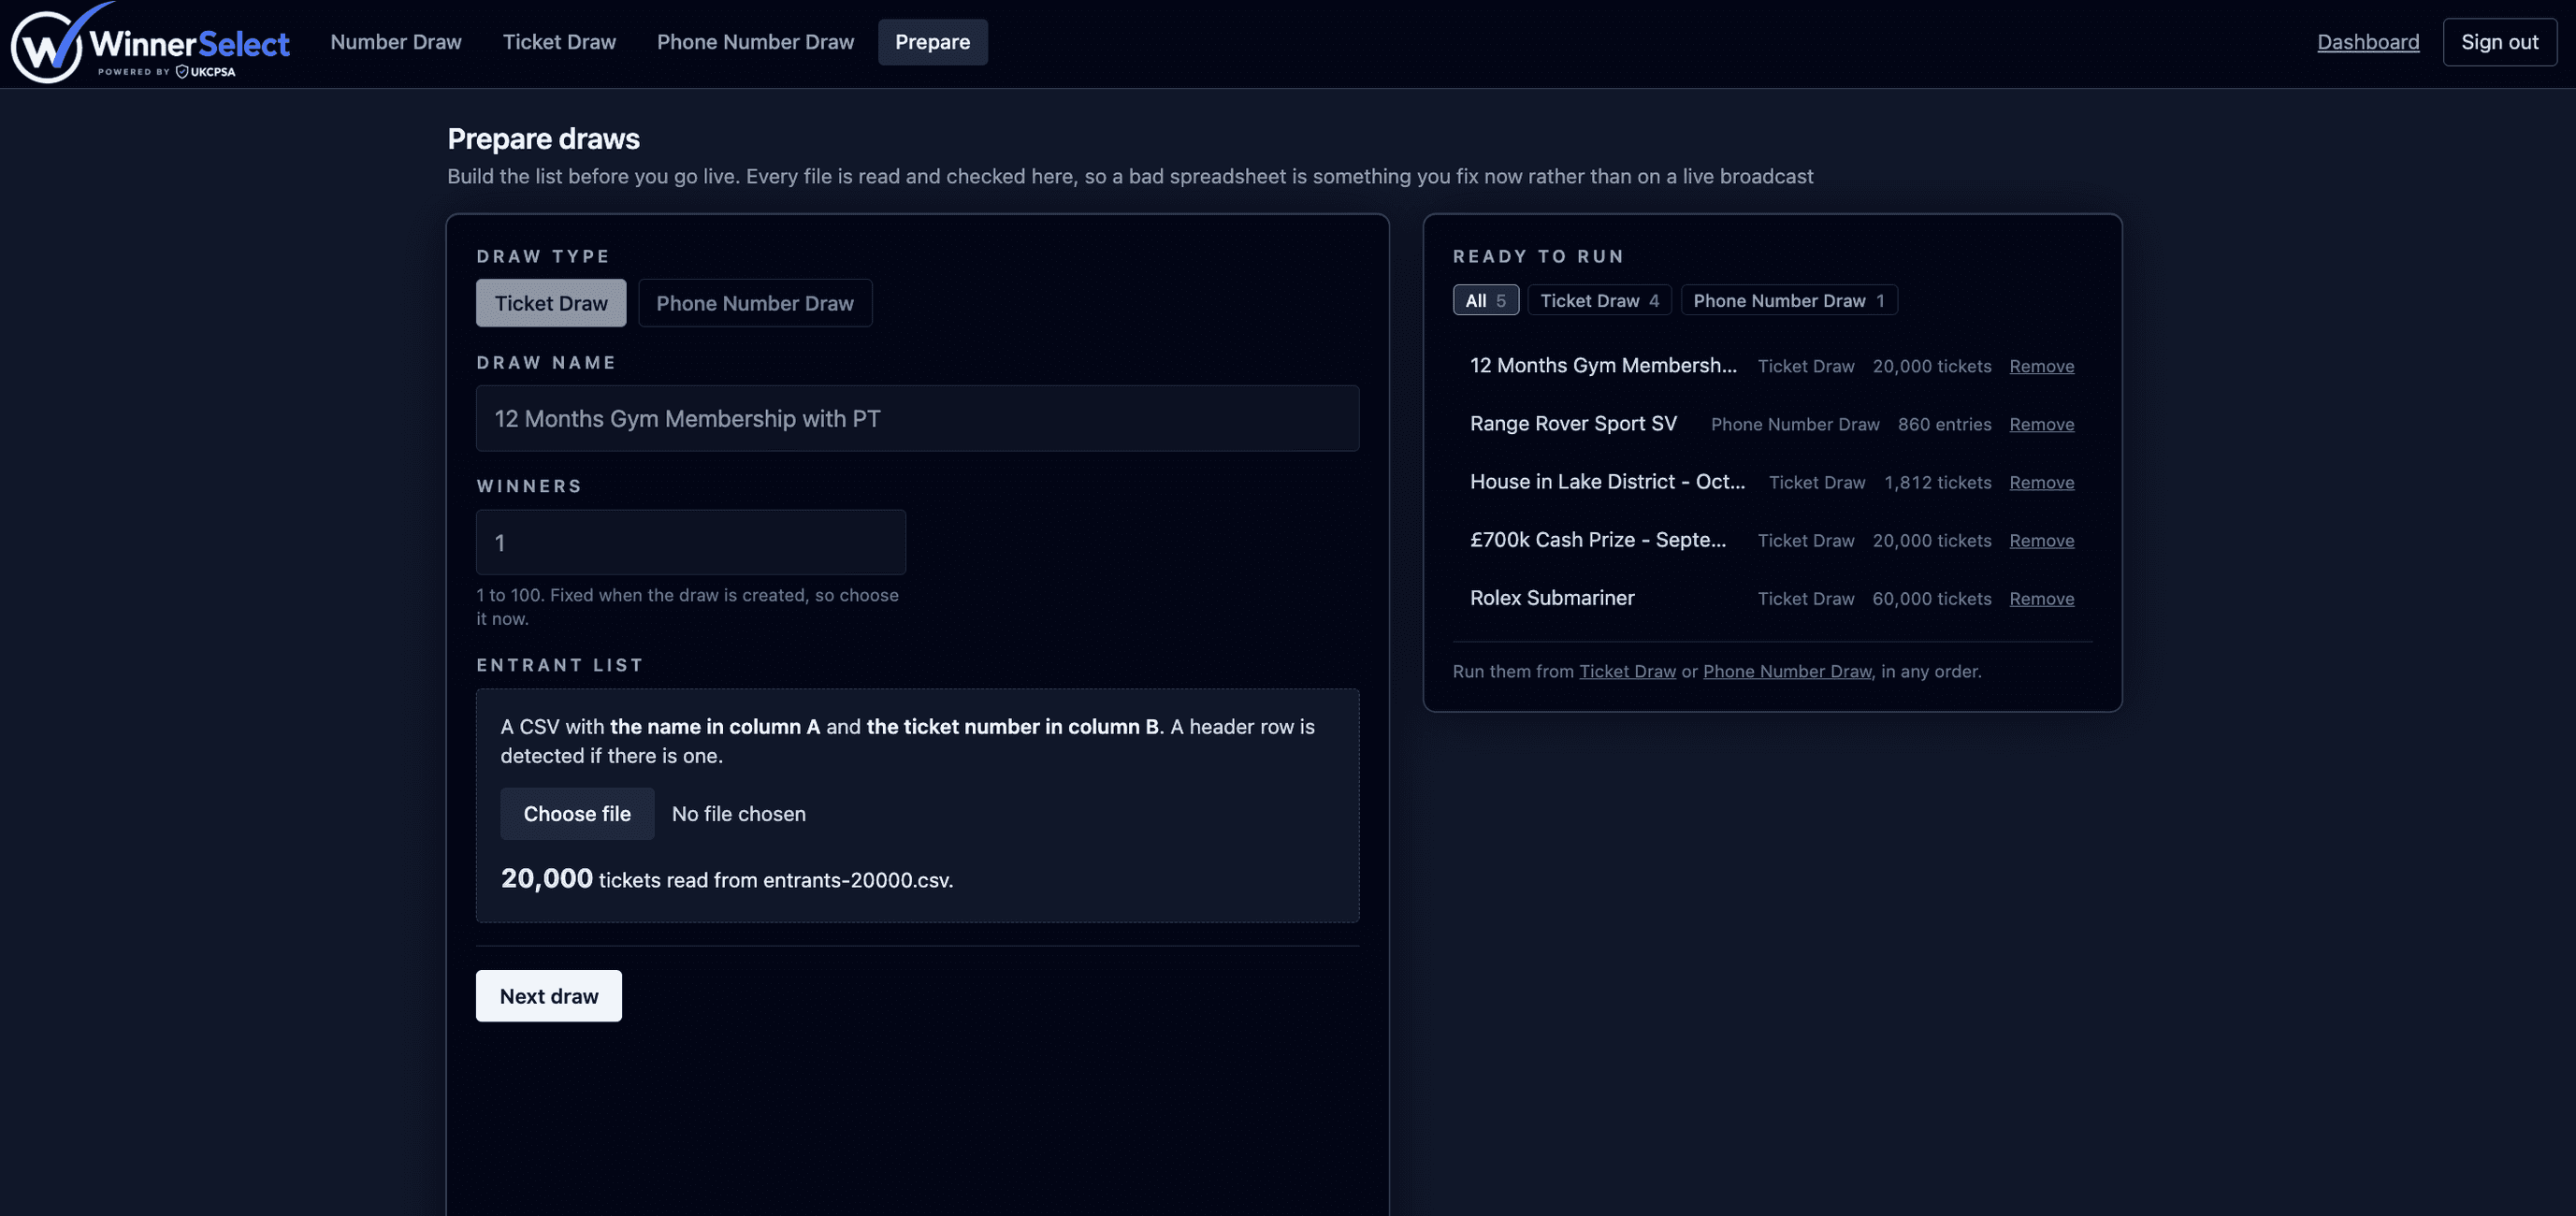Viewport: 2576px width, 1216px height.
Task: Choose Ticket Draw as draw type
Action: pyautogui.click(x=551, y=303)
